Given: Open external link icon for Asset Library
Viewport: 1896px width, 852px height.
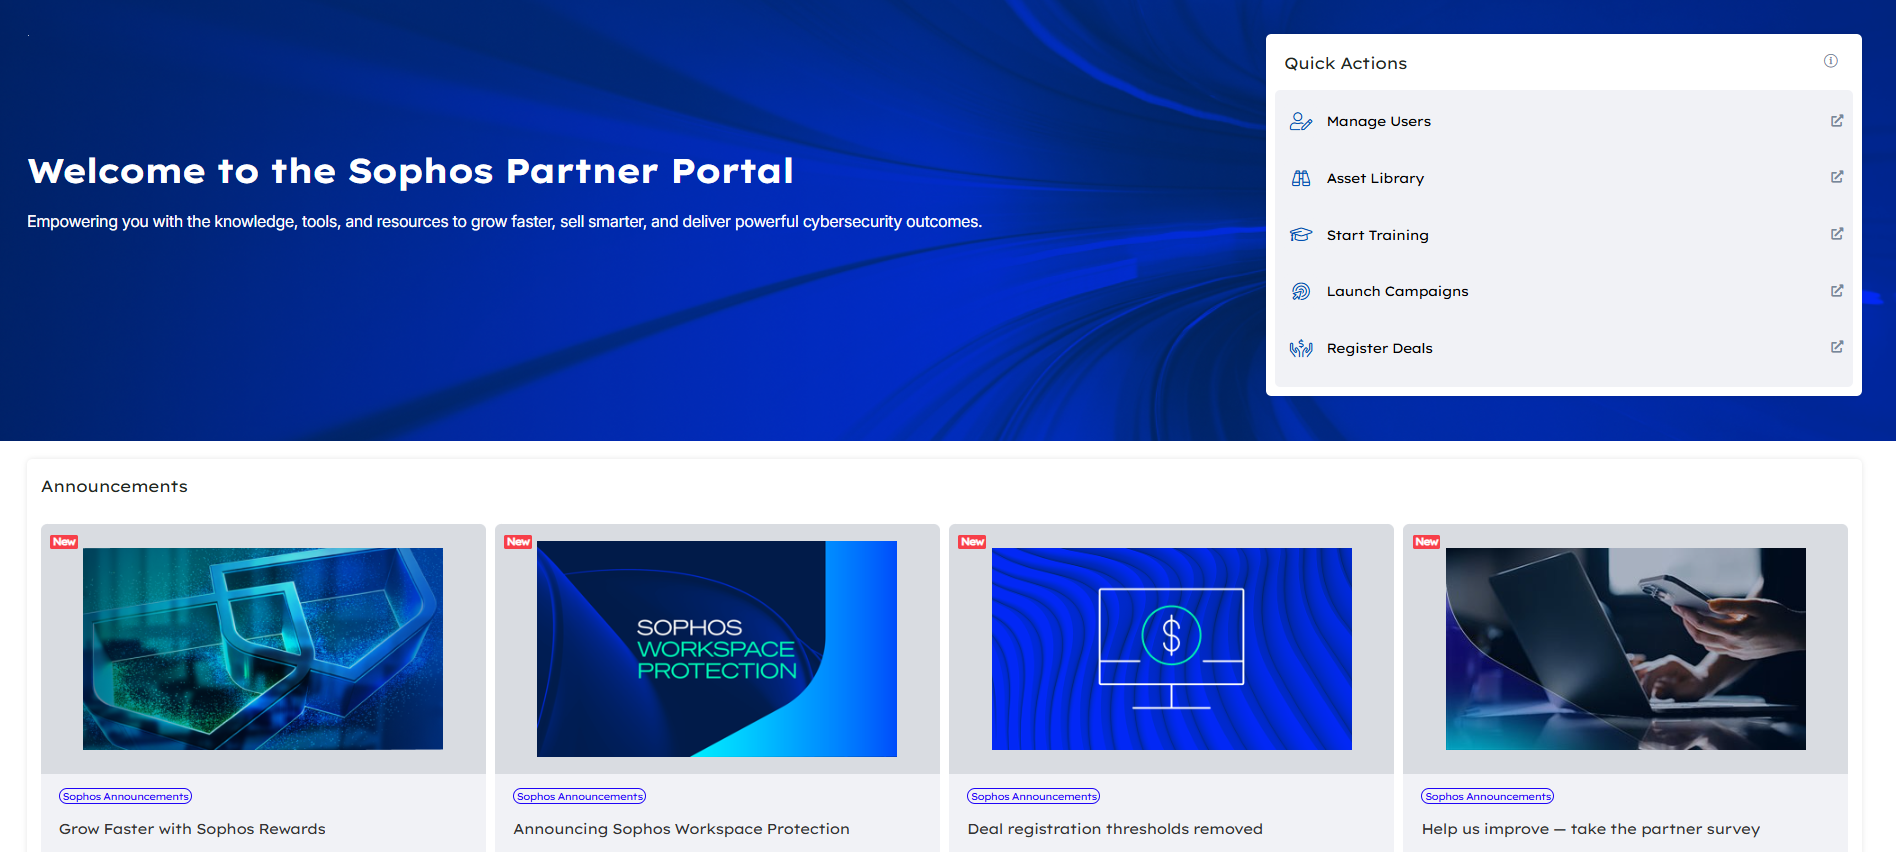Looking at the screenshot, I should pos(1836,177).
